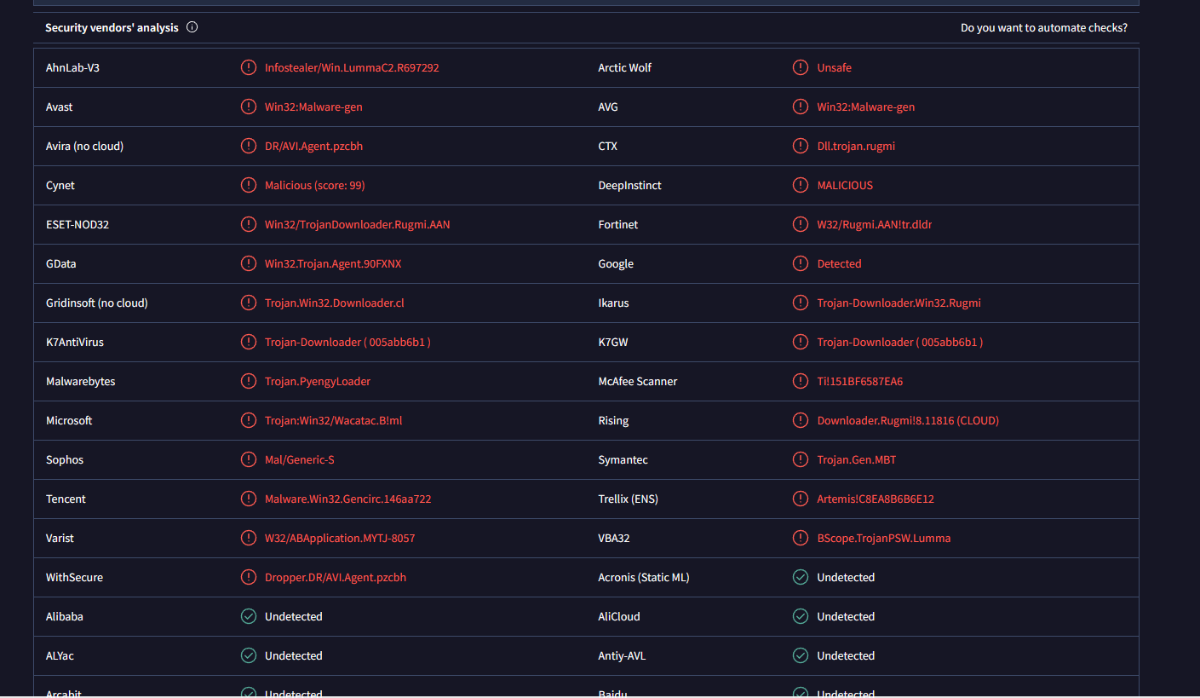This screenshot has width=1200, height=698.
Task: Select 'BScope.TrojanPSW.Lumma' detection text
Action: (884, 538)
